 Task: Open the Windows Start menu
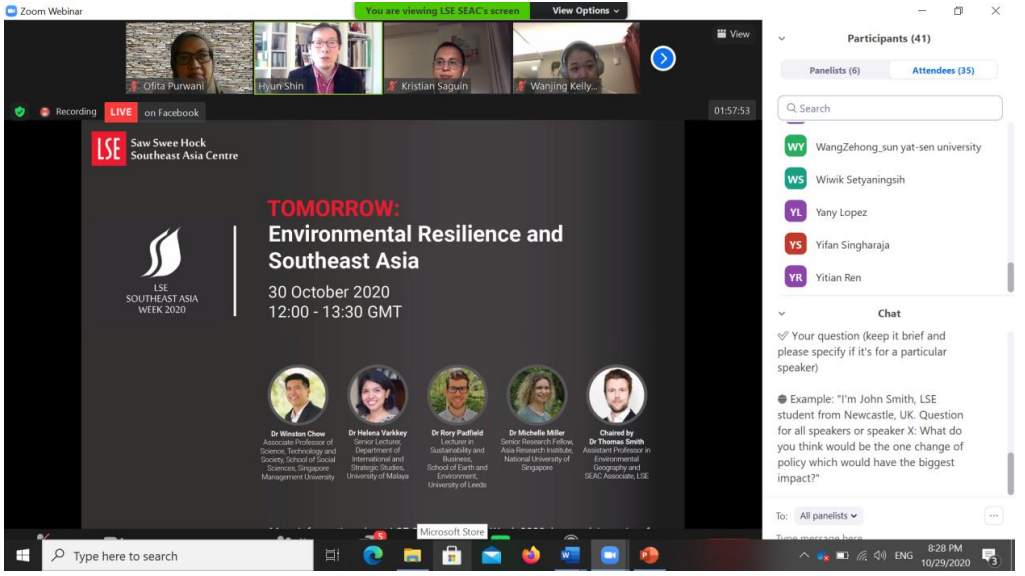click(x=23, y=556)
